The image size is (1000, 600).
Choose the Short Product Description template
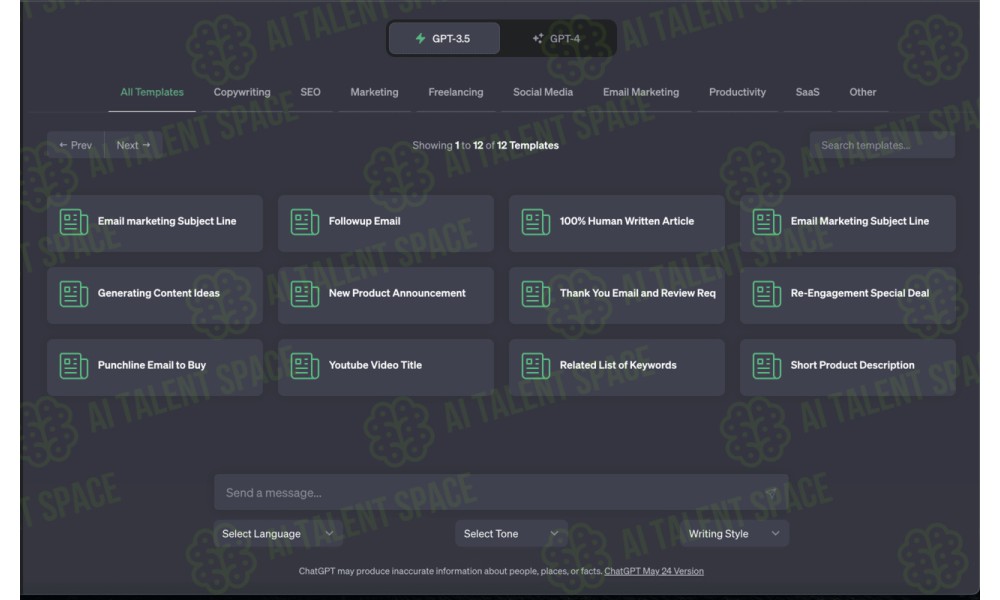click(848, 367)
